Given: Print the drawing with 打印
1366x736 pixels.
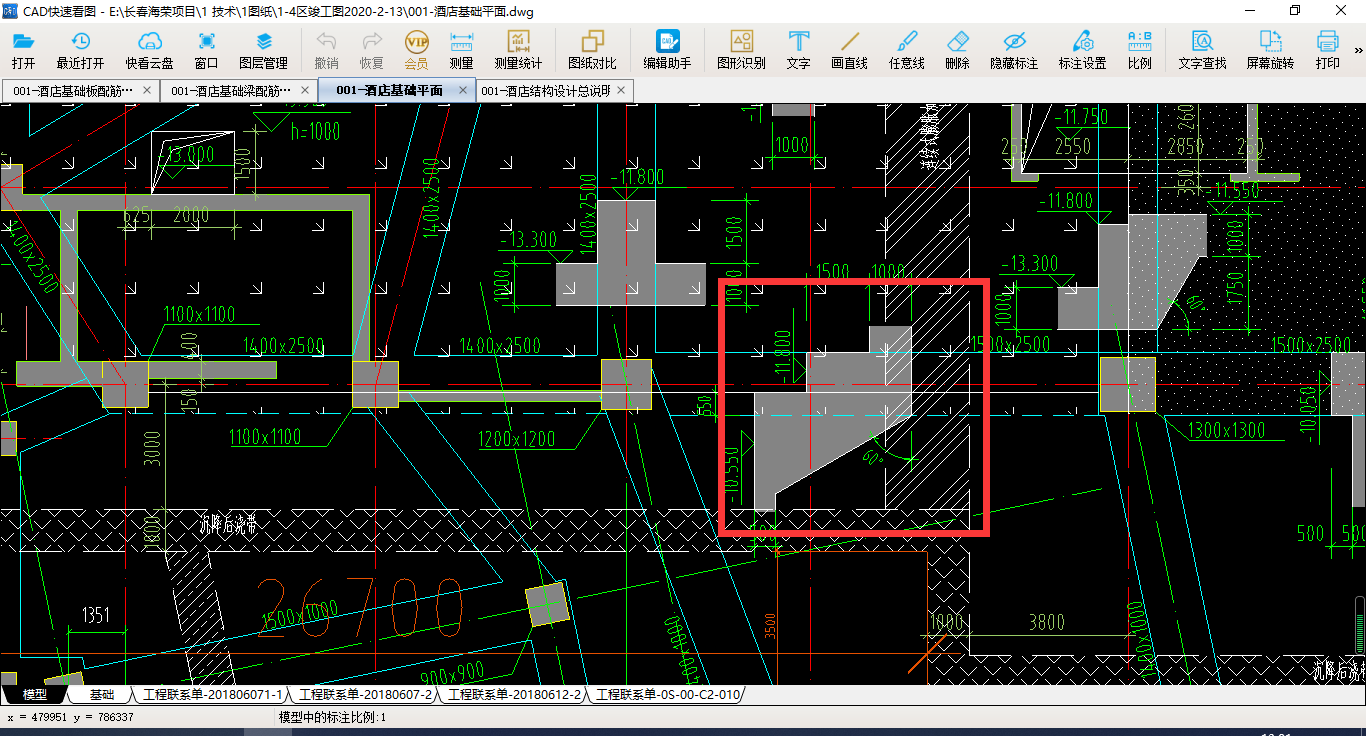Looking at the screenshot, I should pos(1327,50).
